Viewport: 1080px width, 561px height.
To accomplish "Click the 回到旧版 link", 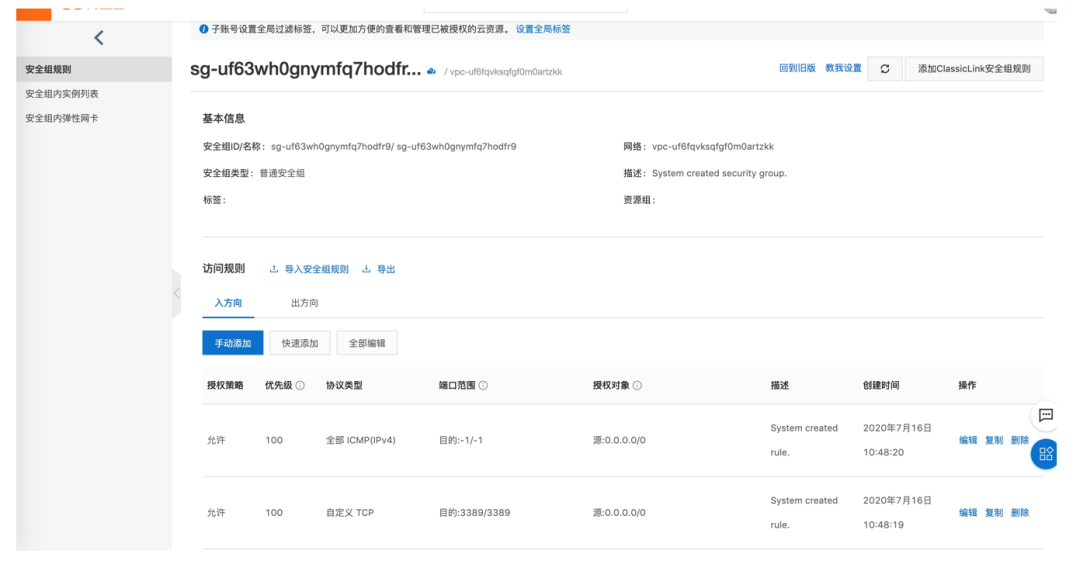I will [x=797, y=68].
